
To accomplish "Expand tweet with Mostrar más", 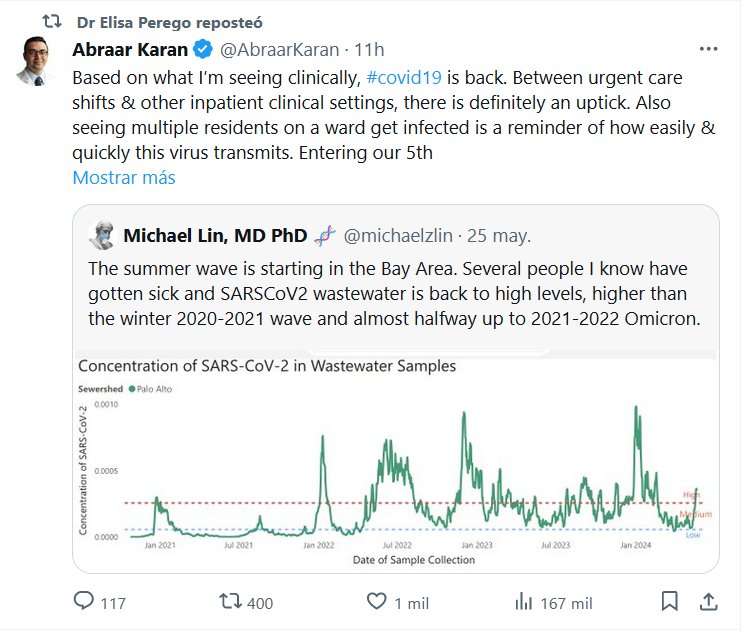I will pos(123,178).
